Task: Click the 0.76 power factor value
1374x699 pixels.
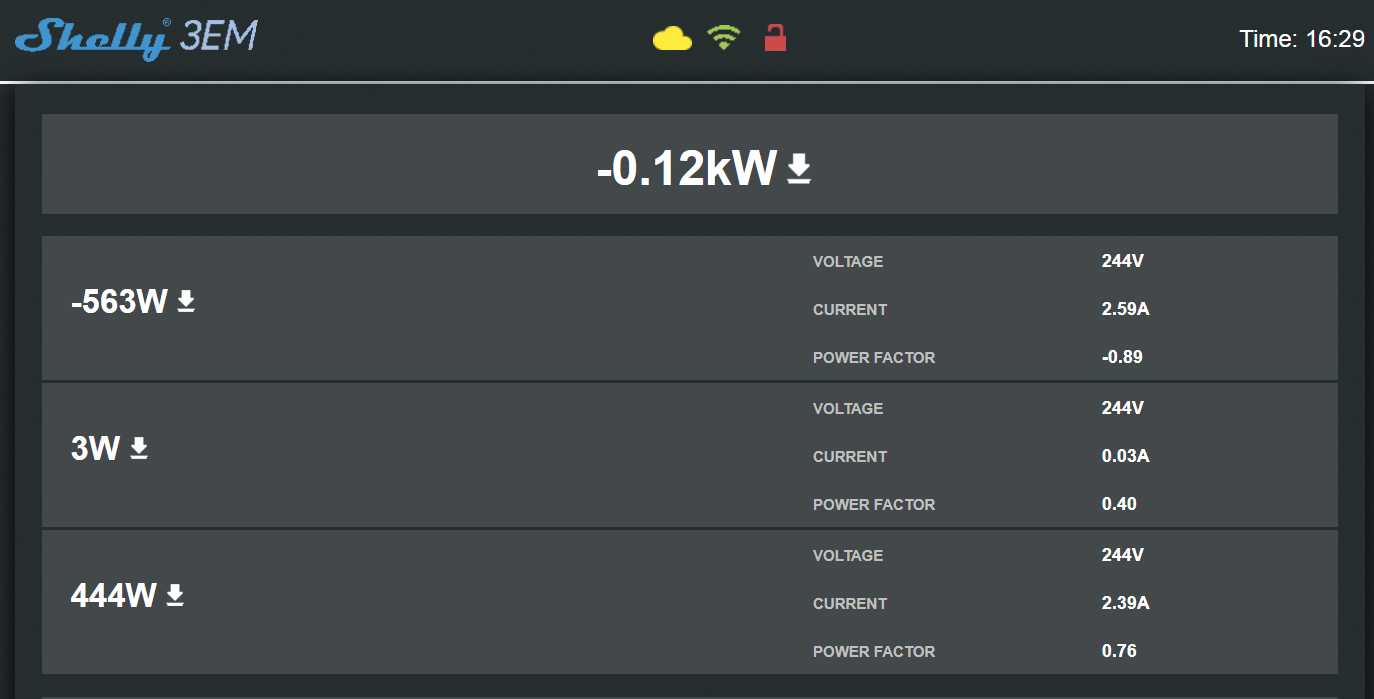Action: [1119, 651]
